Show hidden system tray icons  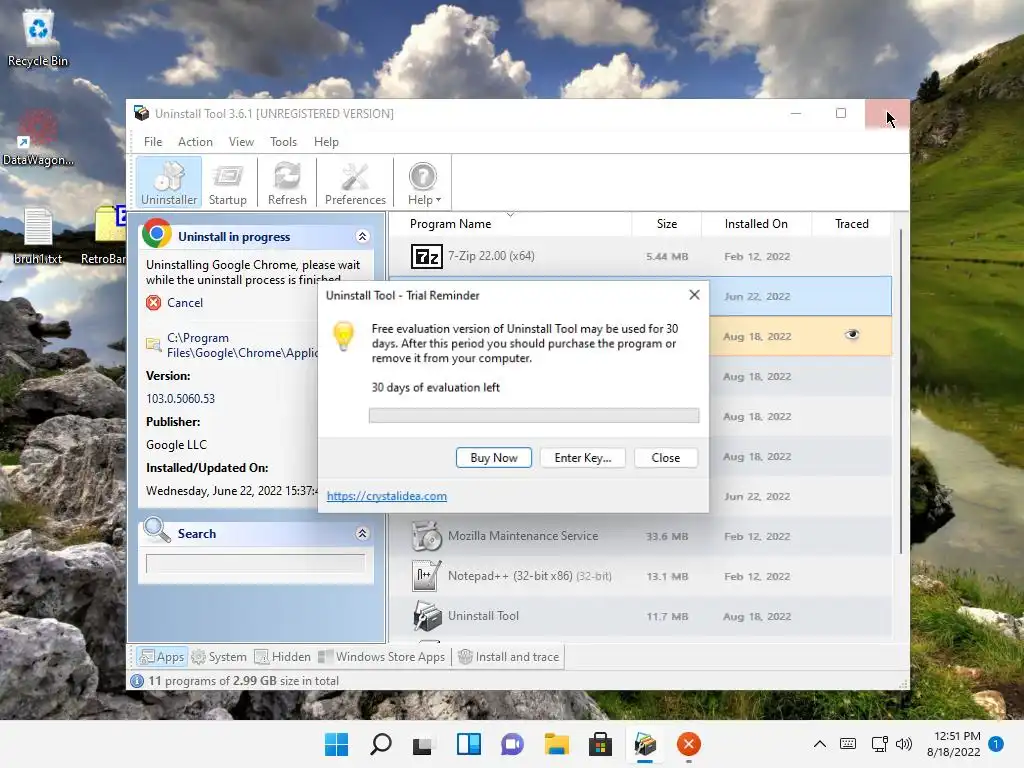(820, 744)
